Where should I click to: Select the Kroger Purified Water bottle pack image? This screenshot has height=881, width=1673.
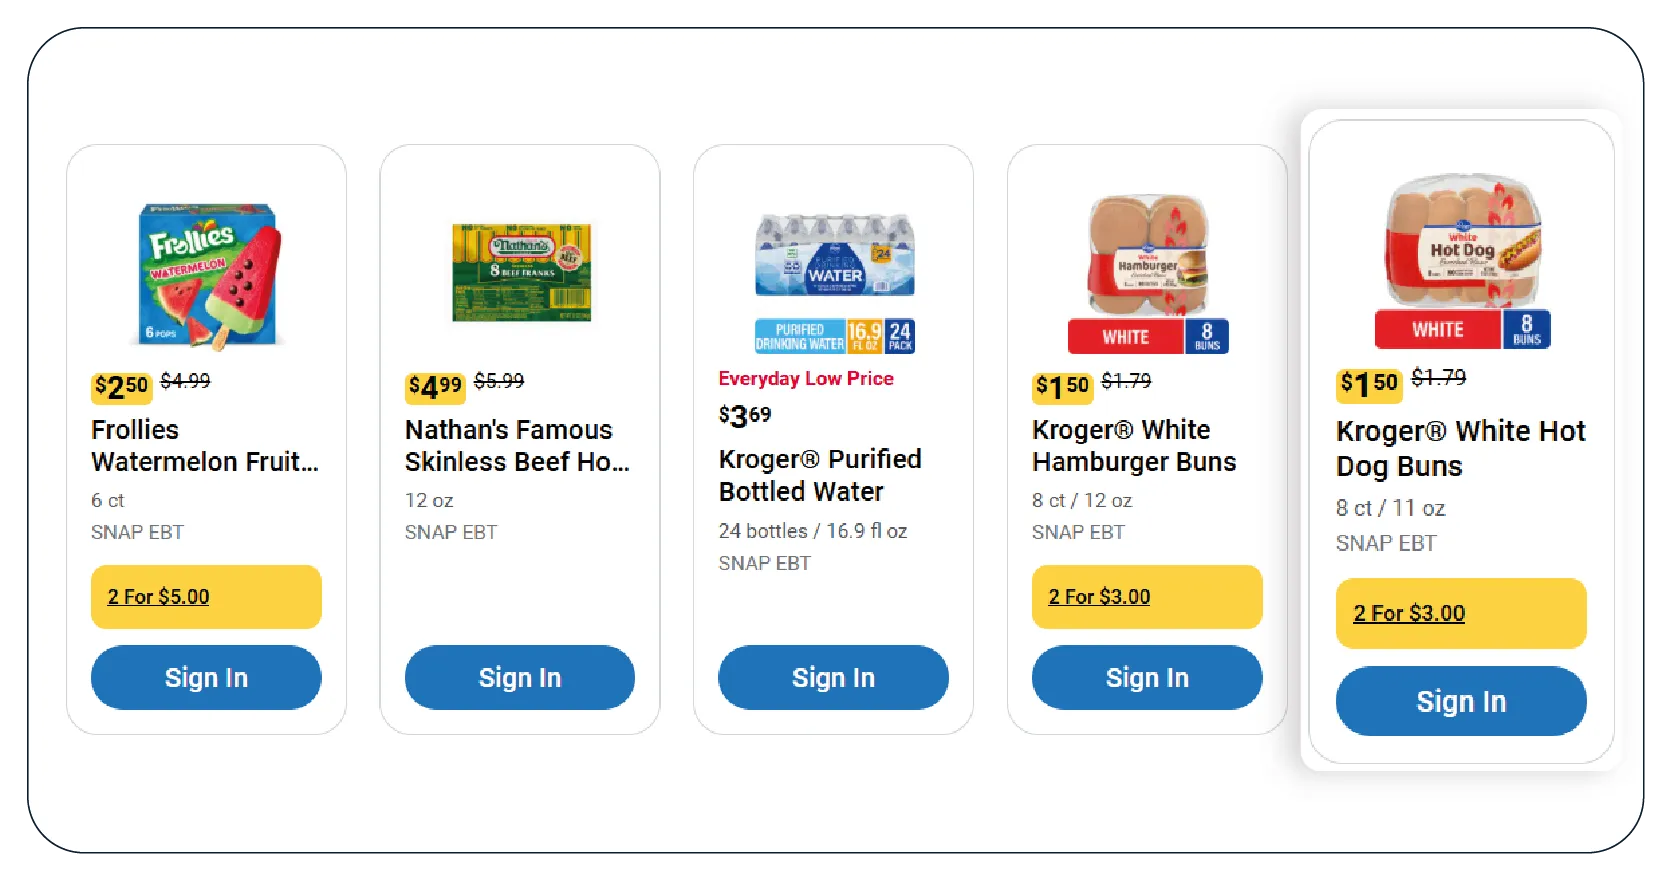834,282
